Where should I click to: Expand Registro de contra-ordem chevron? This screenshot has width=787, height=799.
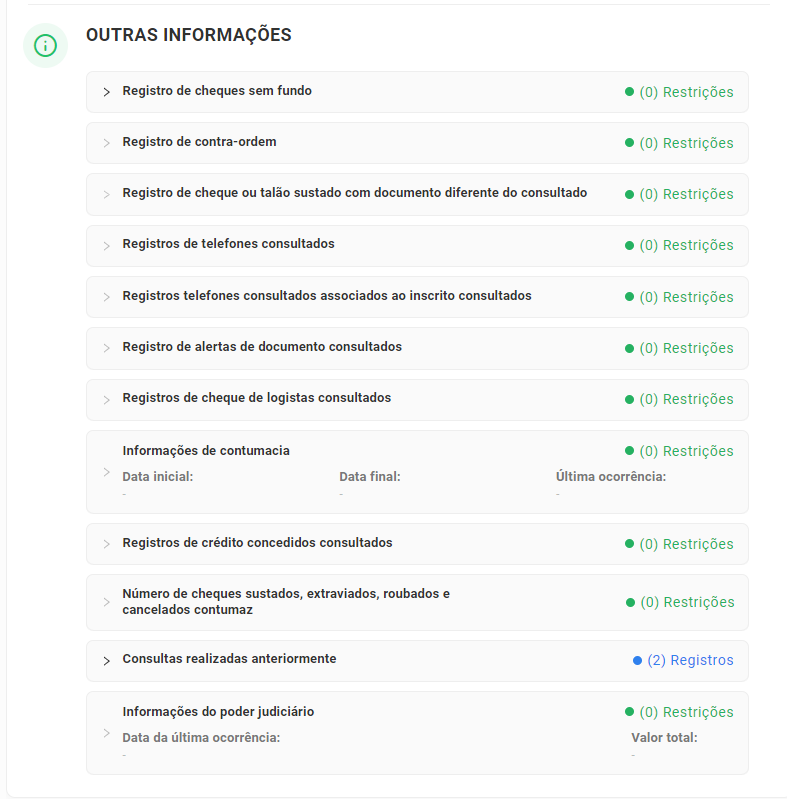(107, 143)
